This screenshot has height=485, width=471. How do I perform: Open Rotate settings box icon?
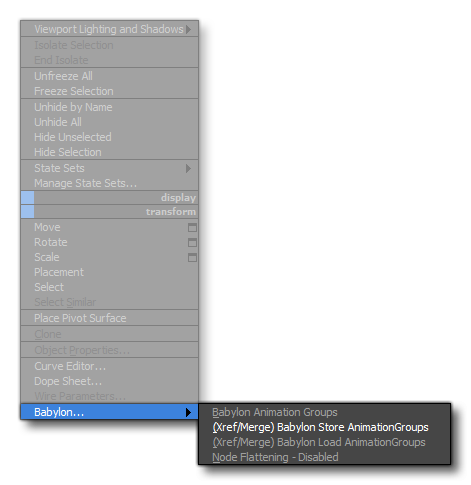(192, 243)
